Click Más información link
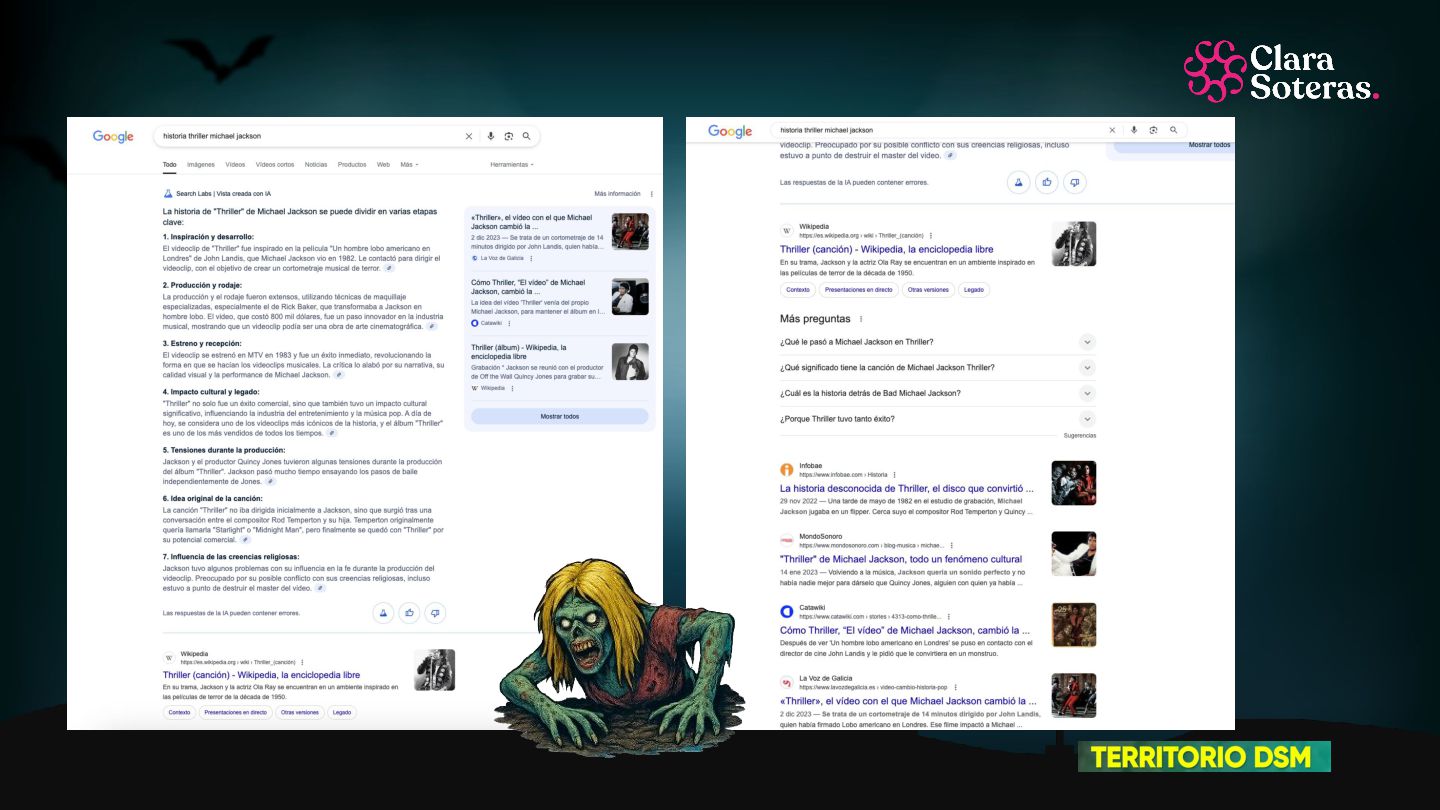1440x810 pixels. tap(617, 194)
